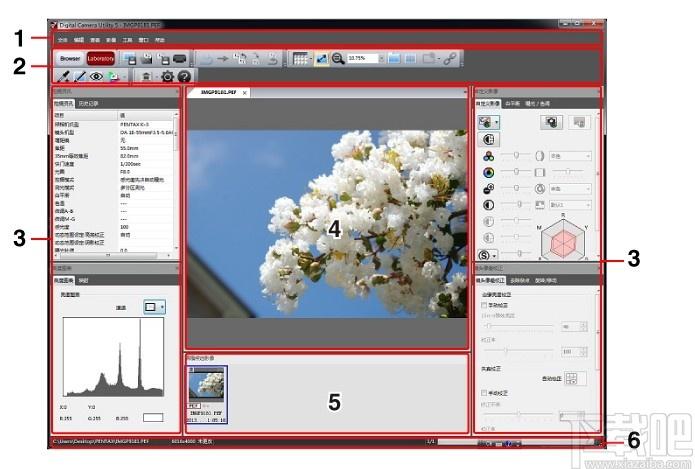Enable the first lens correction checkbox
The height and width of the screenshot is (469, 695).
[486, 304]
